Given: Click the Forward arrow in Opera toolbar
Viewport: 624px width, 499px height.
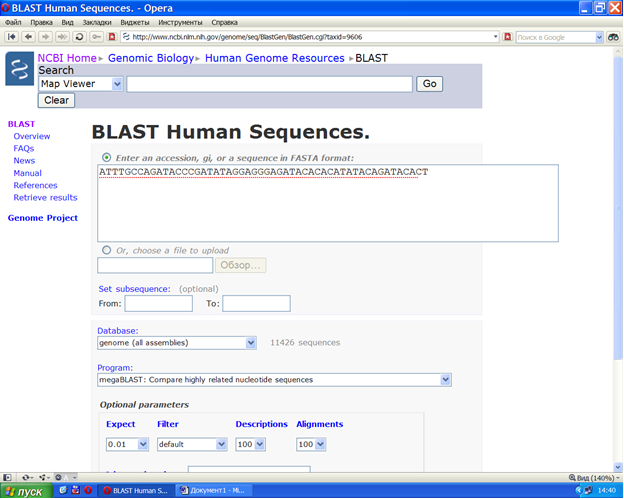Looking at the screenshot, I should coord(45,37).
